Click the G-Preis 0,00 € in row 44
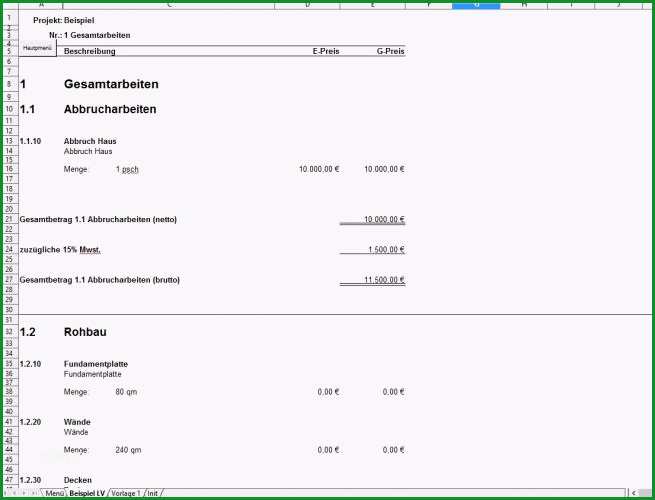 click(394, 450)
